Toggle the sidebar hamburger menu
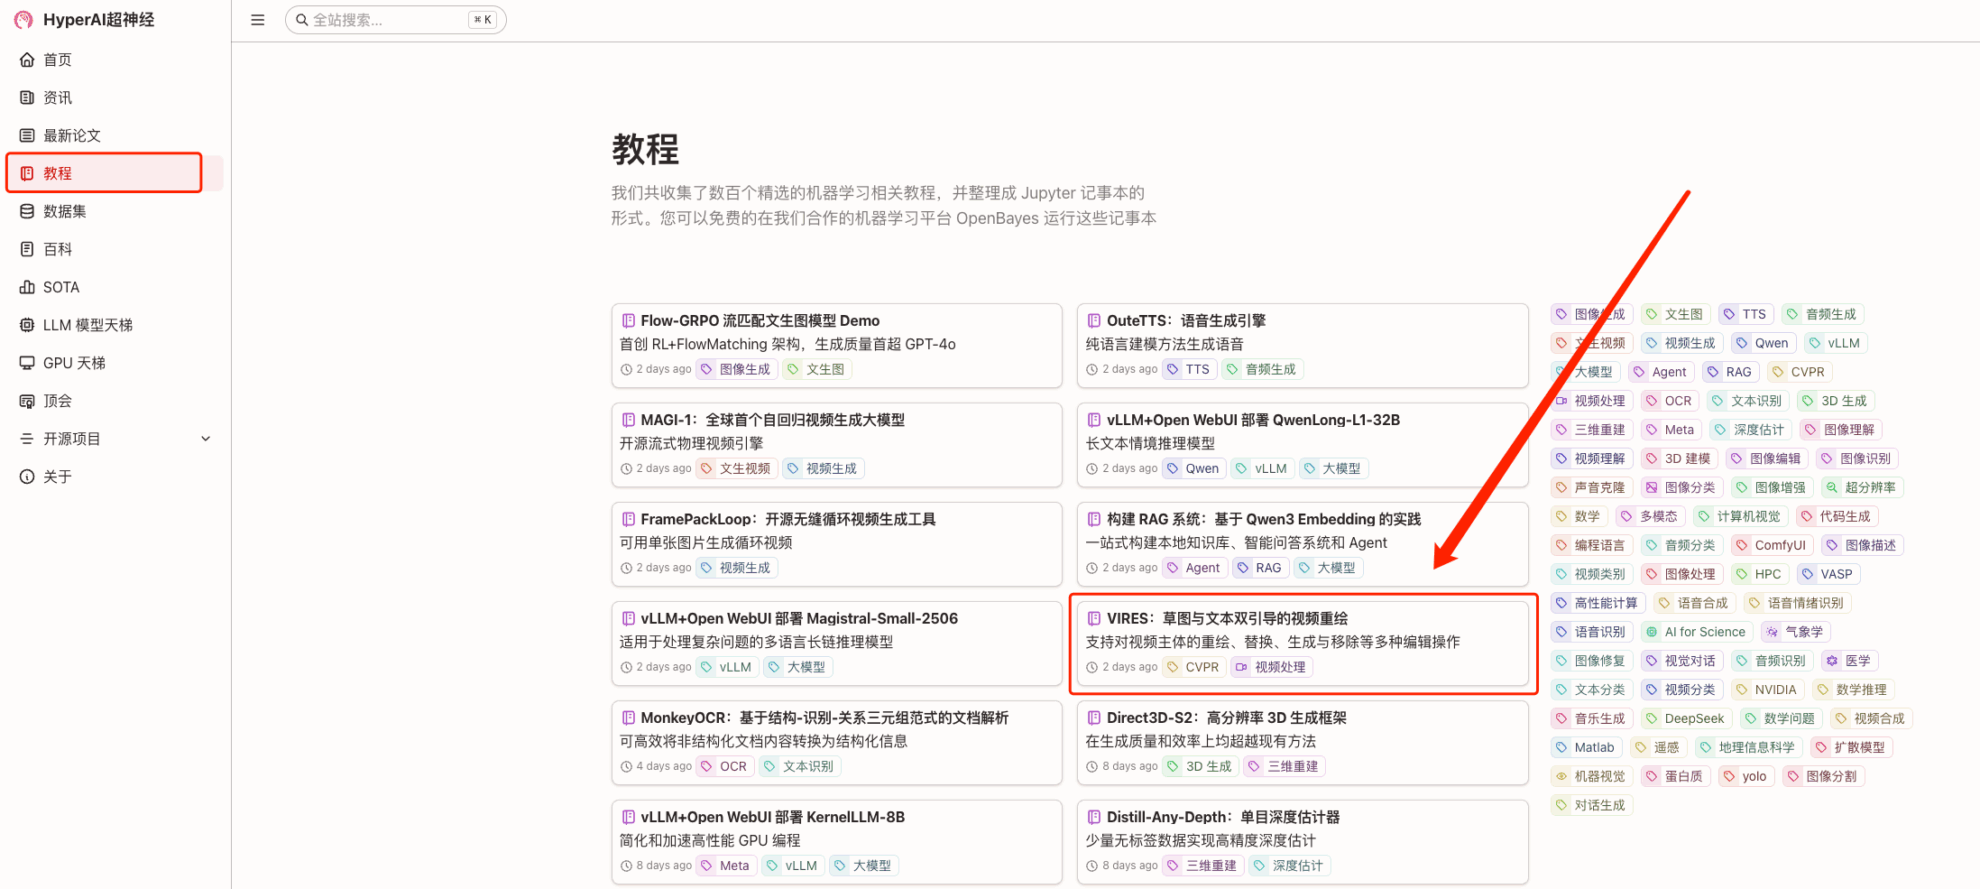 click(258, 20)
